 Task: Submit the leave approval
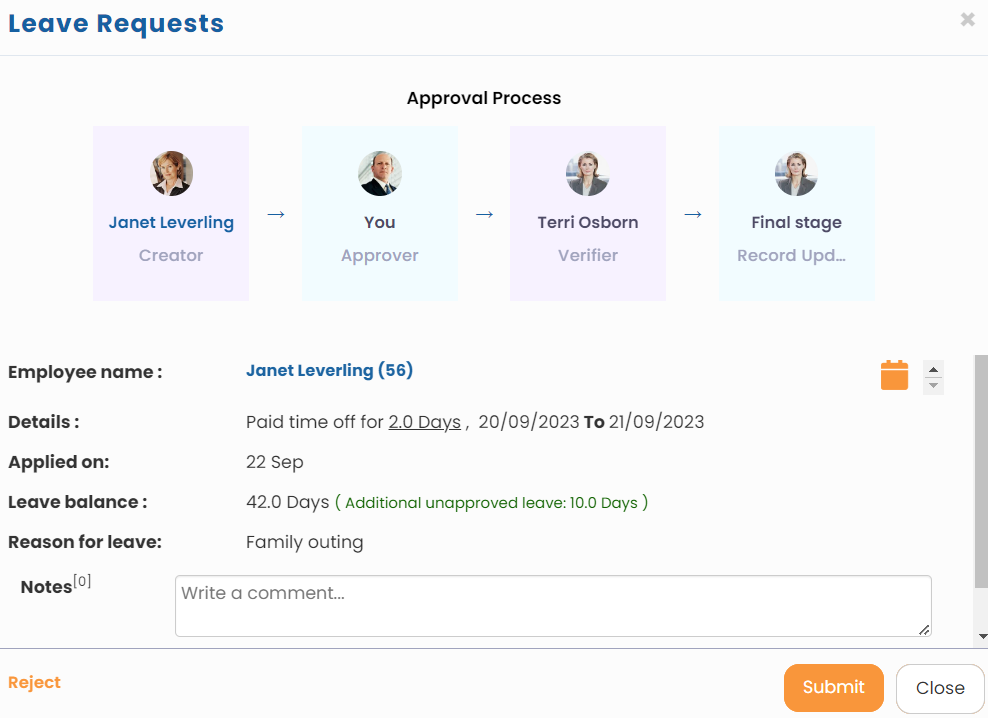click(x=833, y=687)
